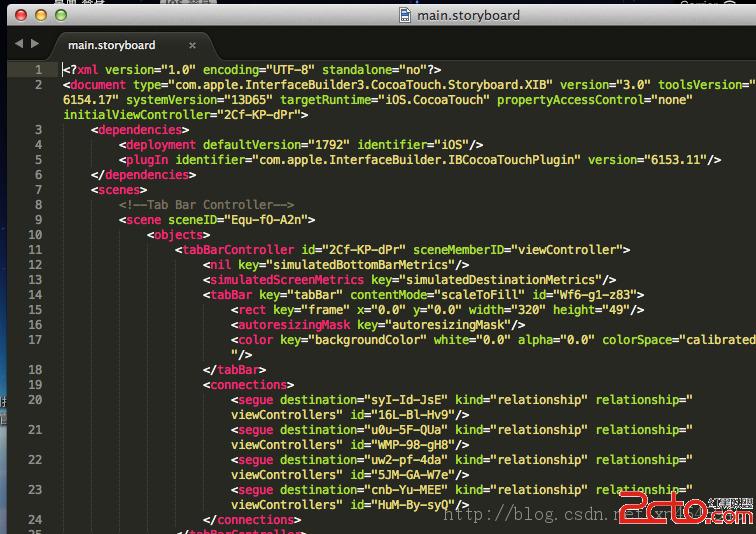The height and width of the screenshot is (534, 756).
Task: Click segue destination "syI-Id-JsE" value
Action: click(x=412, y=400)
